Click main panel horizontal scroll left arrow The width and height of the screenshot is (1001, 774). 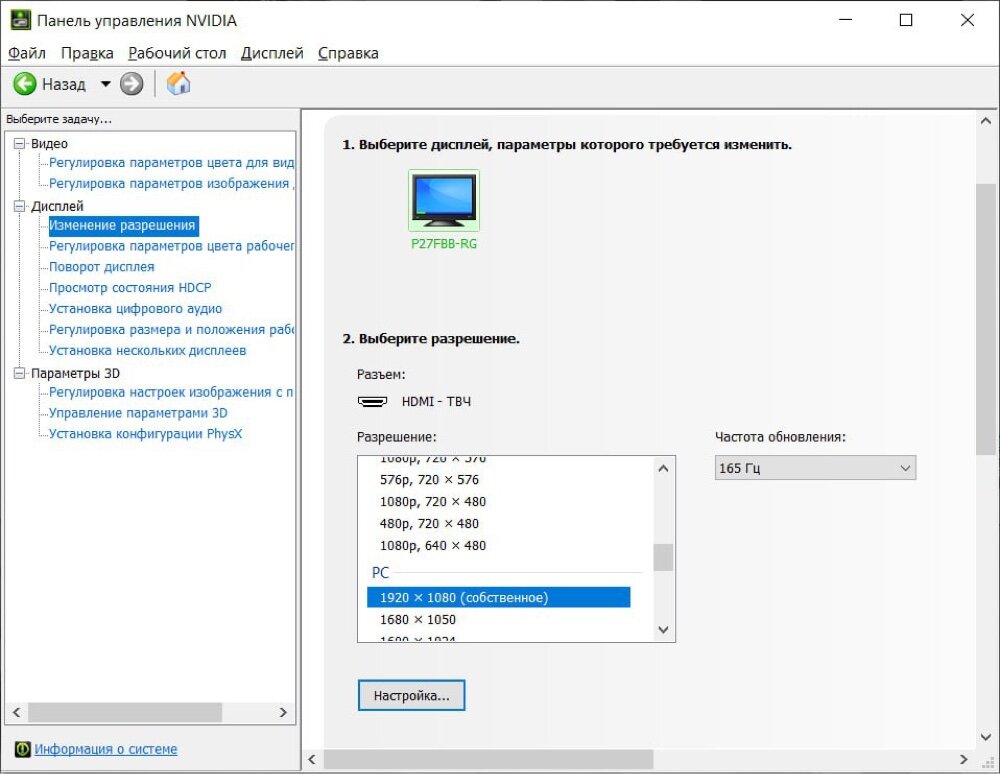(312, 759)
